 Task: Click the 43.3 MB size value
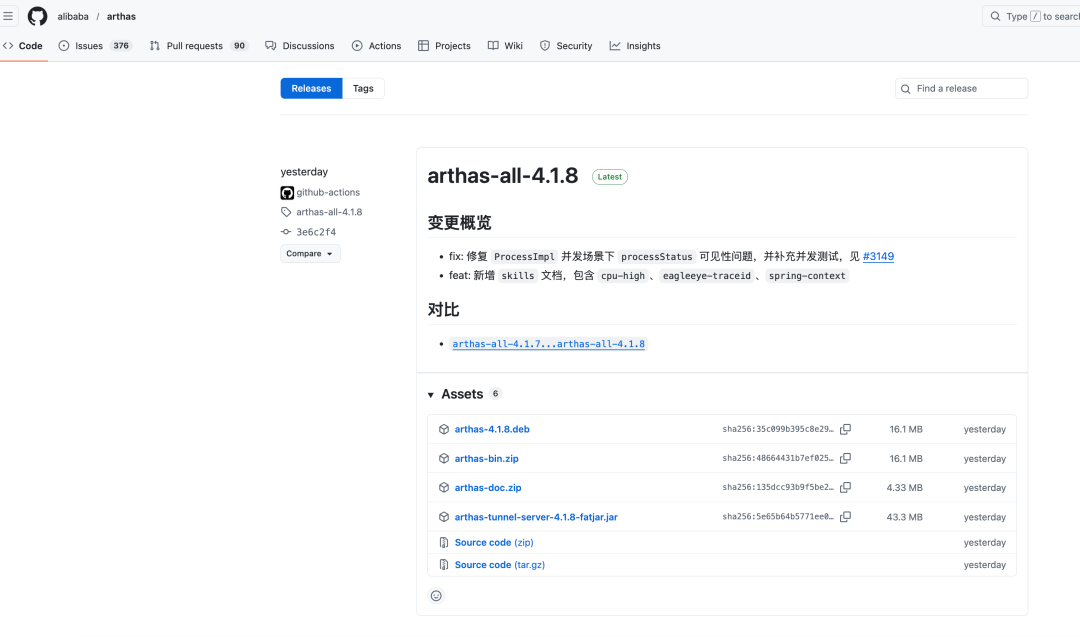point(904,517)
